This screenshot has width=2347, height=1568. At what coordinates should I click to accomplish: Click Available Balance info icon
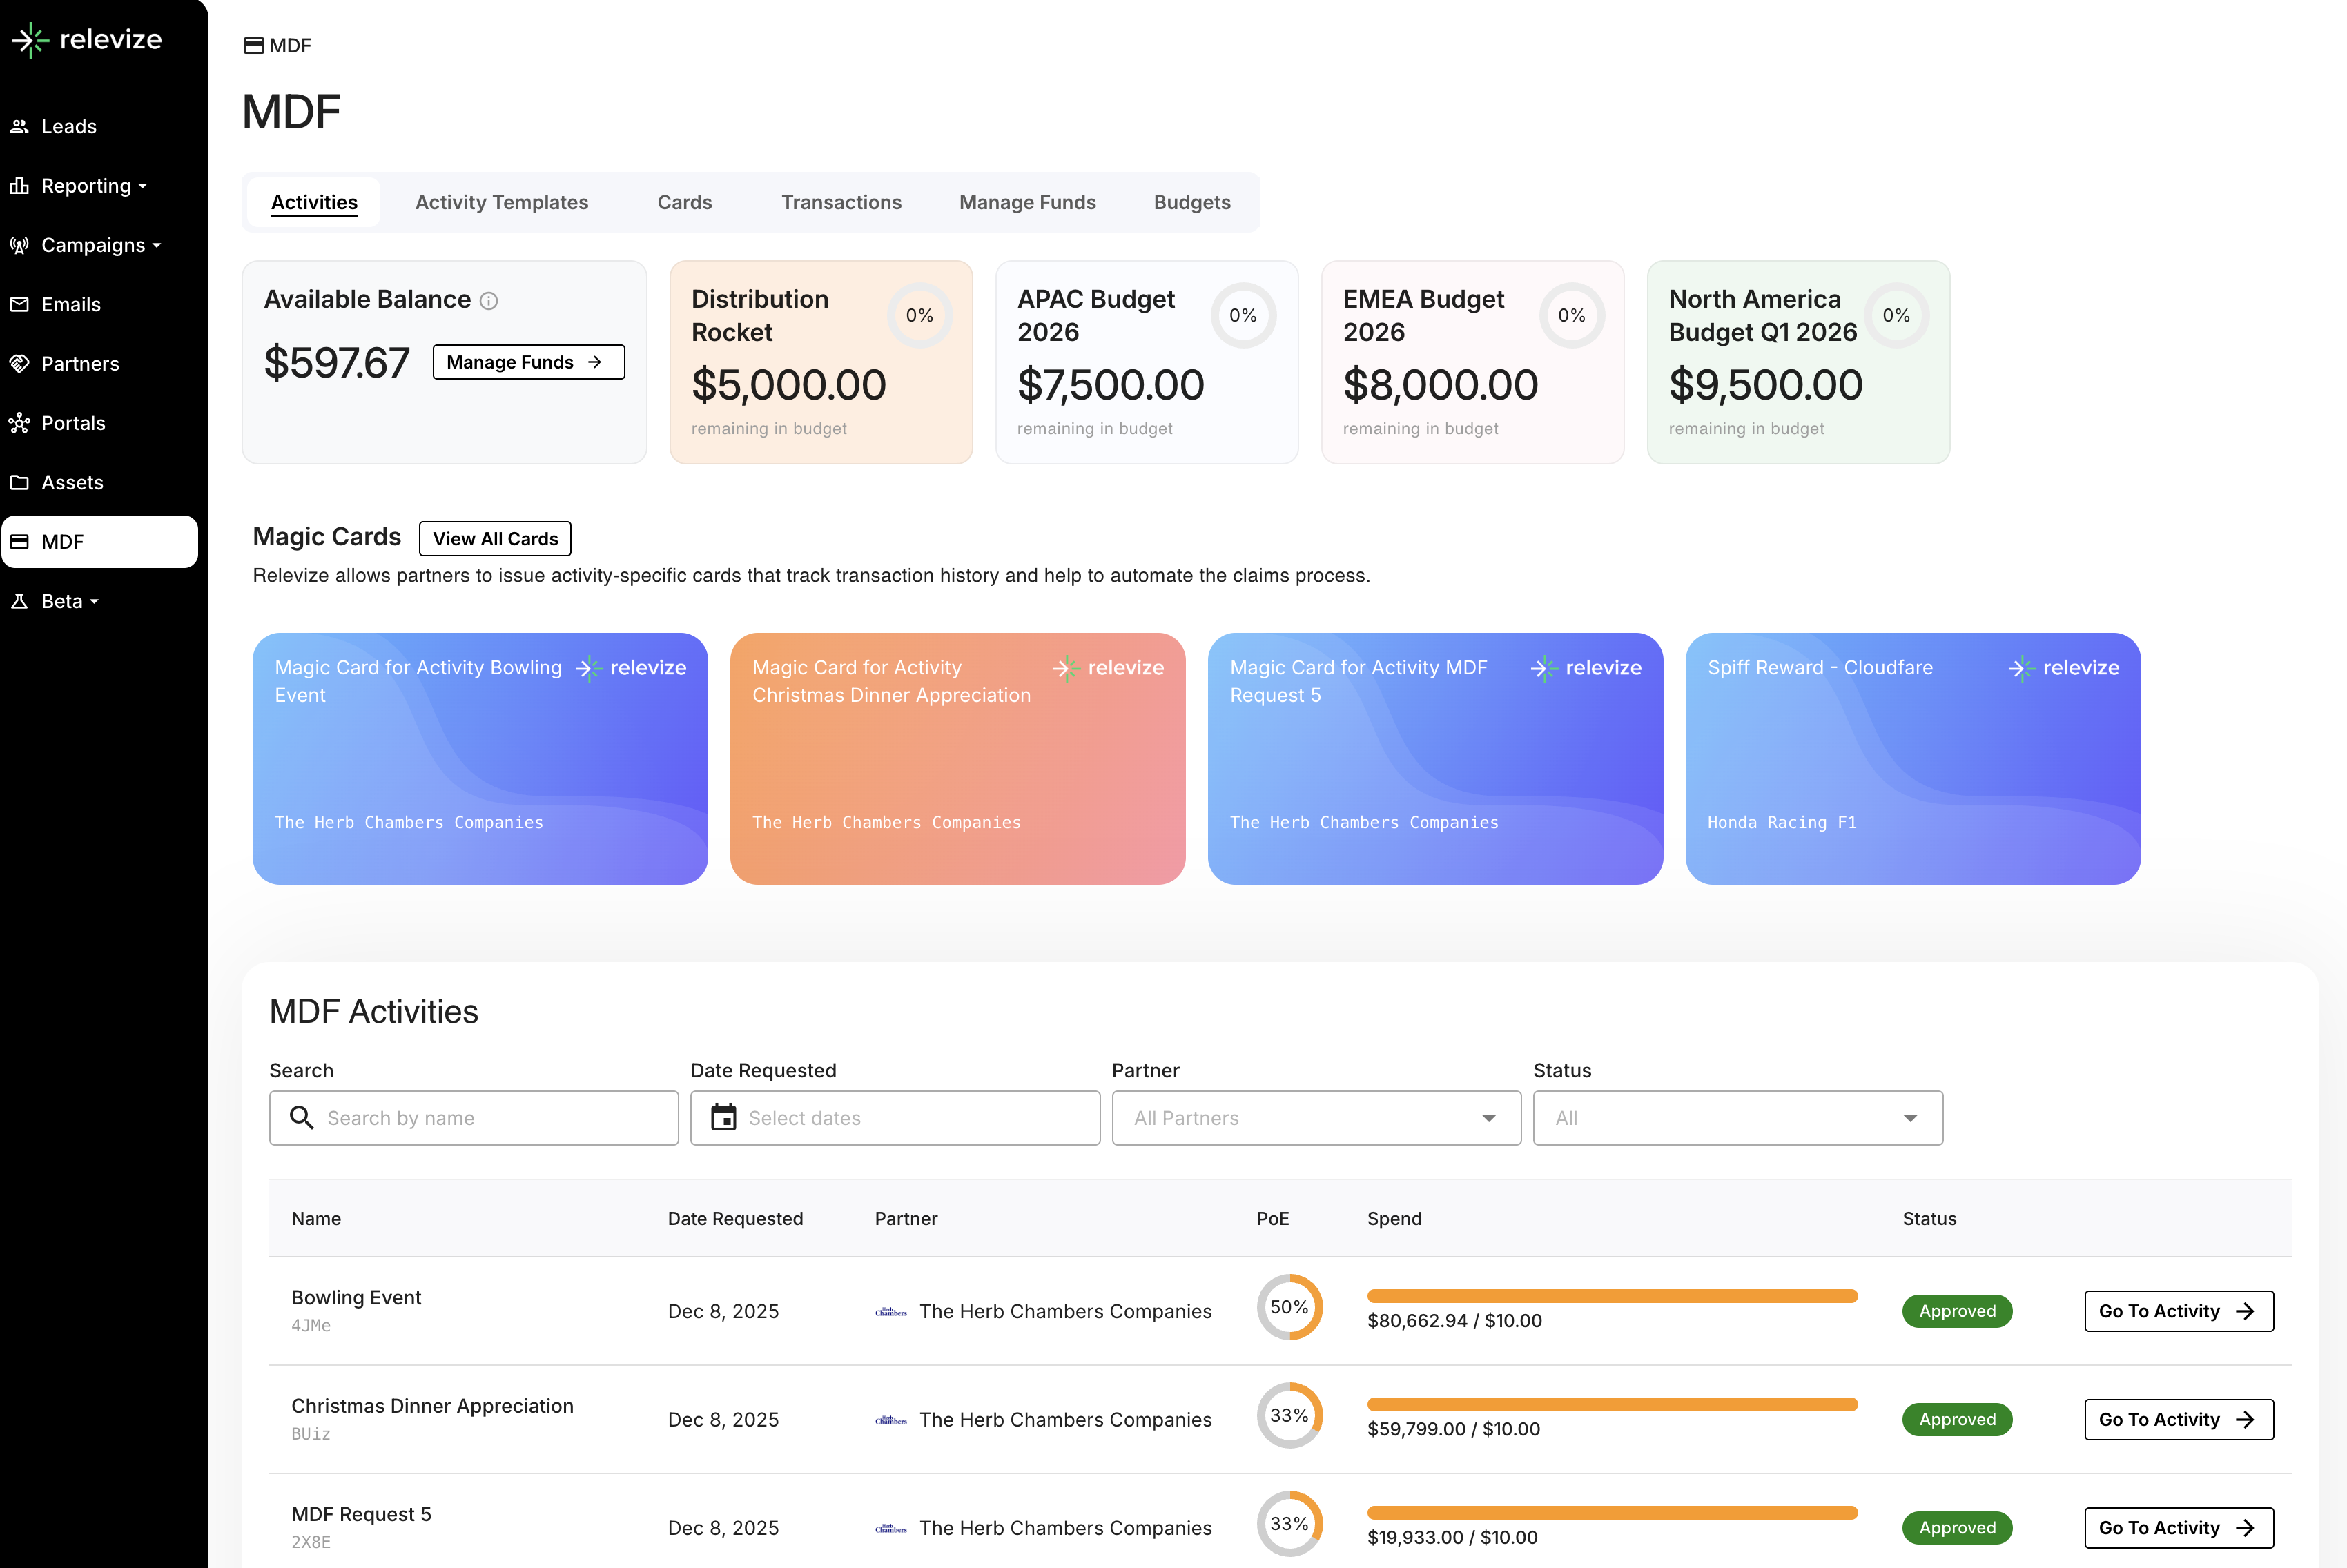point(489,301)
